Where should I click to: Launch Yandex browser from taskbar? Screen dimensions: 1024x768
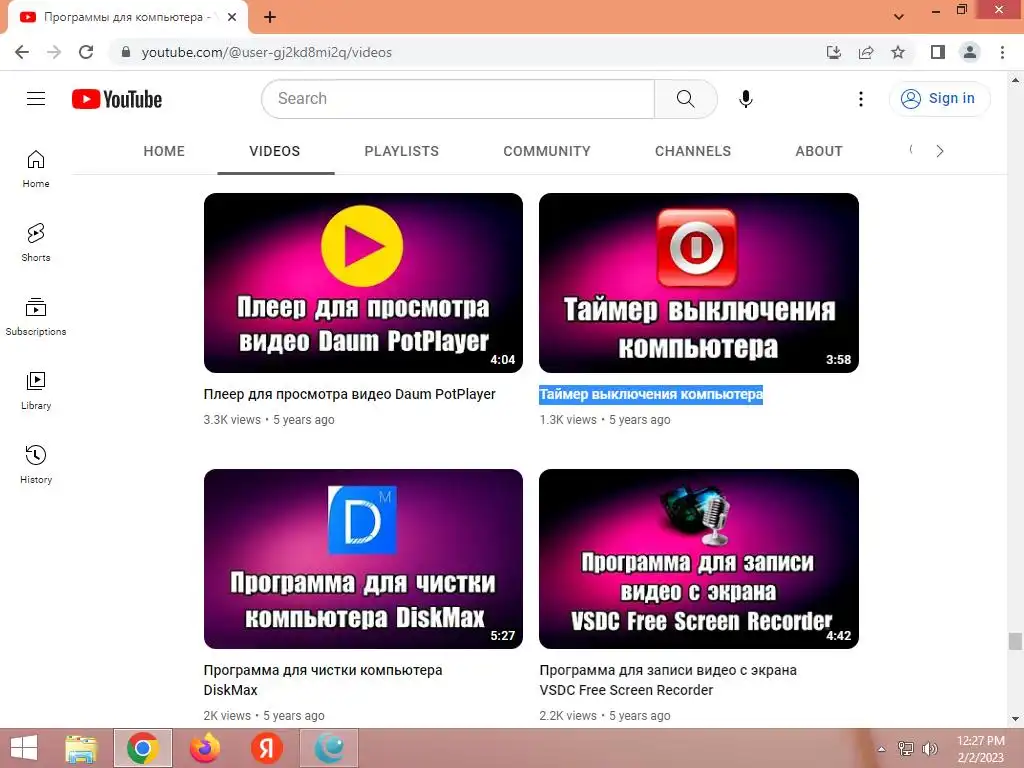click(x=266, y=748)
